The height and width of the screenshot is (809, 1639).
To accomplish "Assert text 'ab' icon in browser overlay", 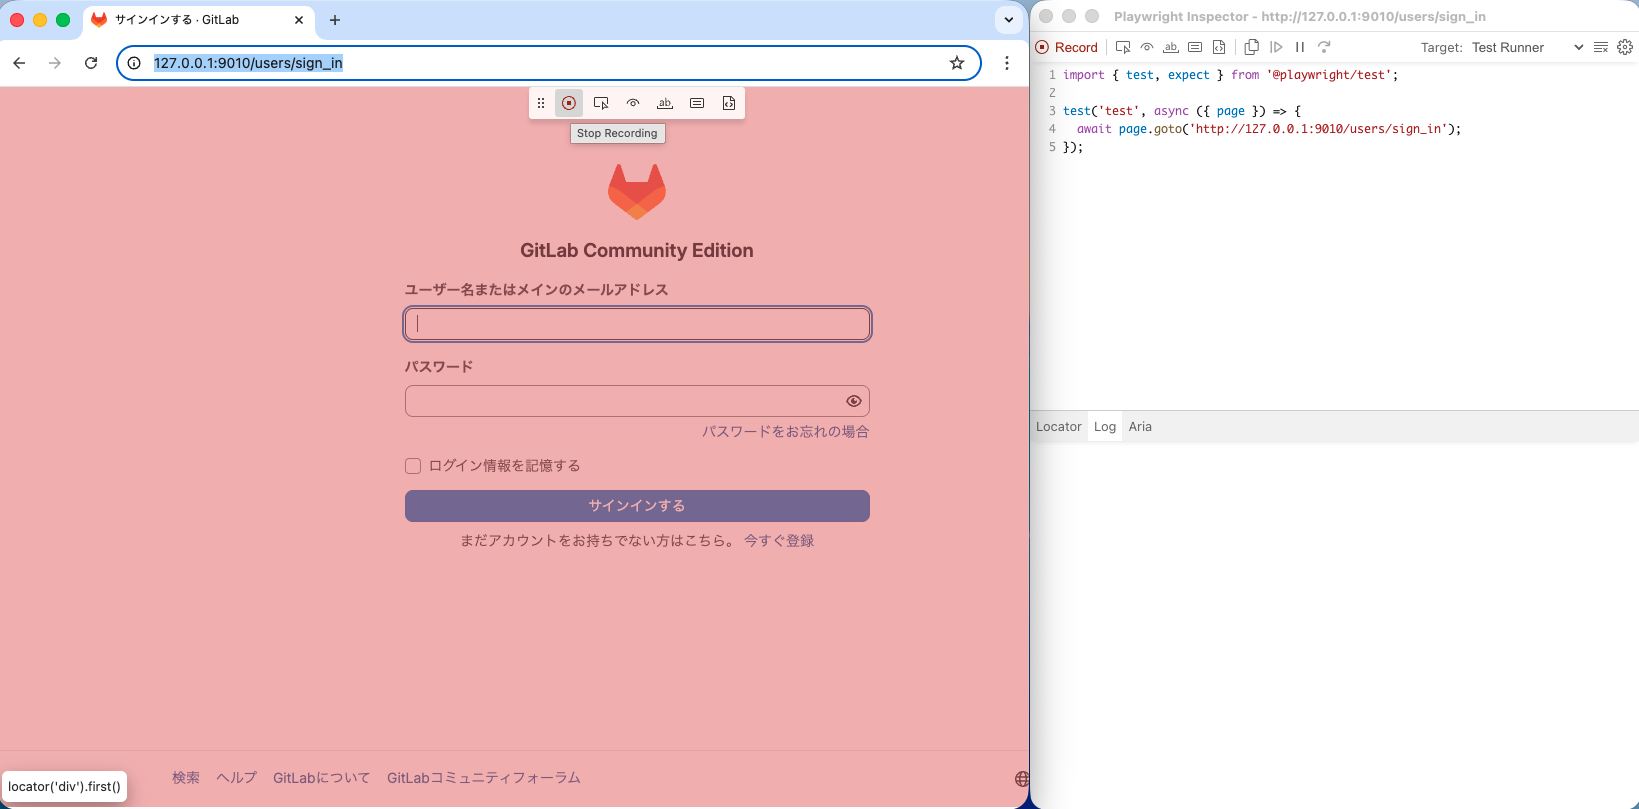I will click(x=665, y=103).
